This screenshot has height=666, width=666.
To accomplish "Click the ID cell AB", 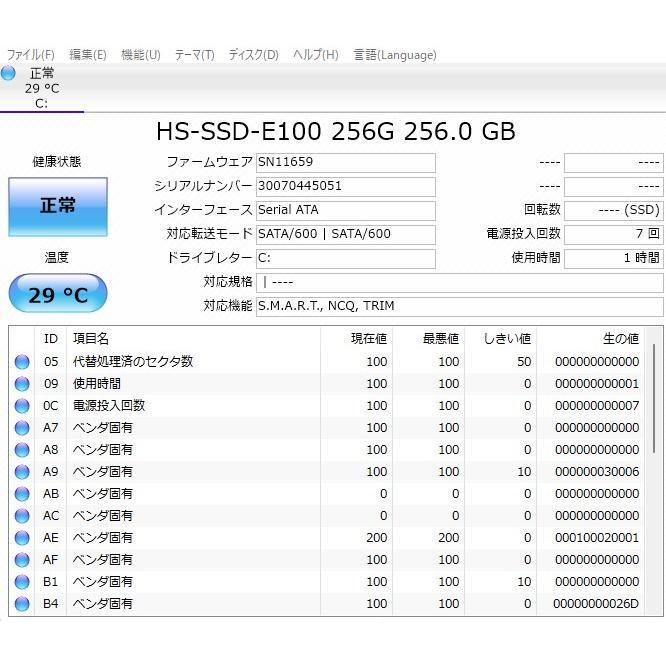I will point(51,494).
